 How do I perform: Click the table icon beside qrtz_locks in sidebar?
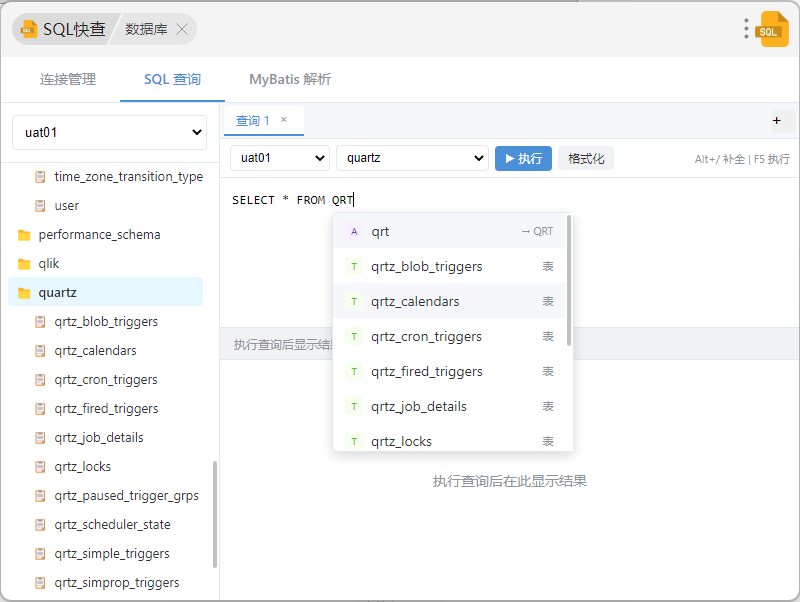(x=40, y=467)
